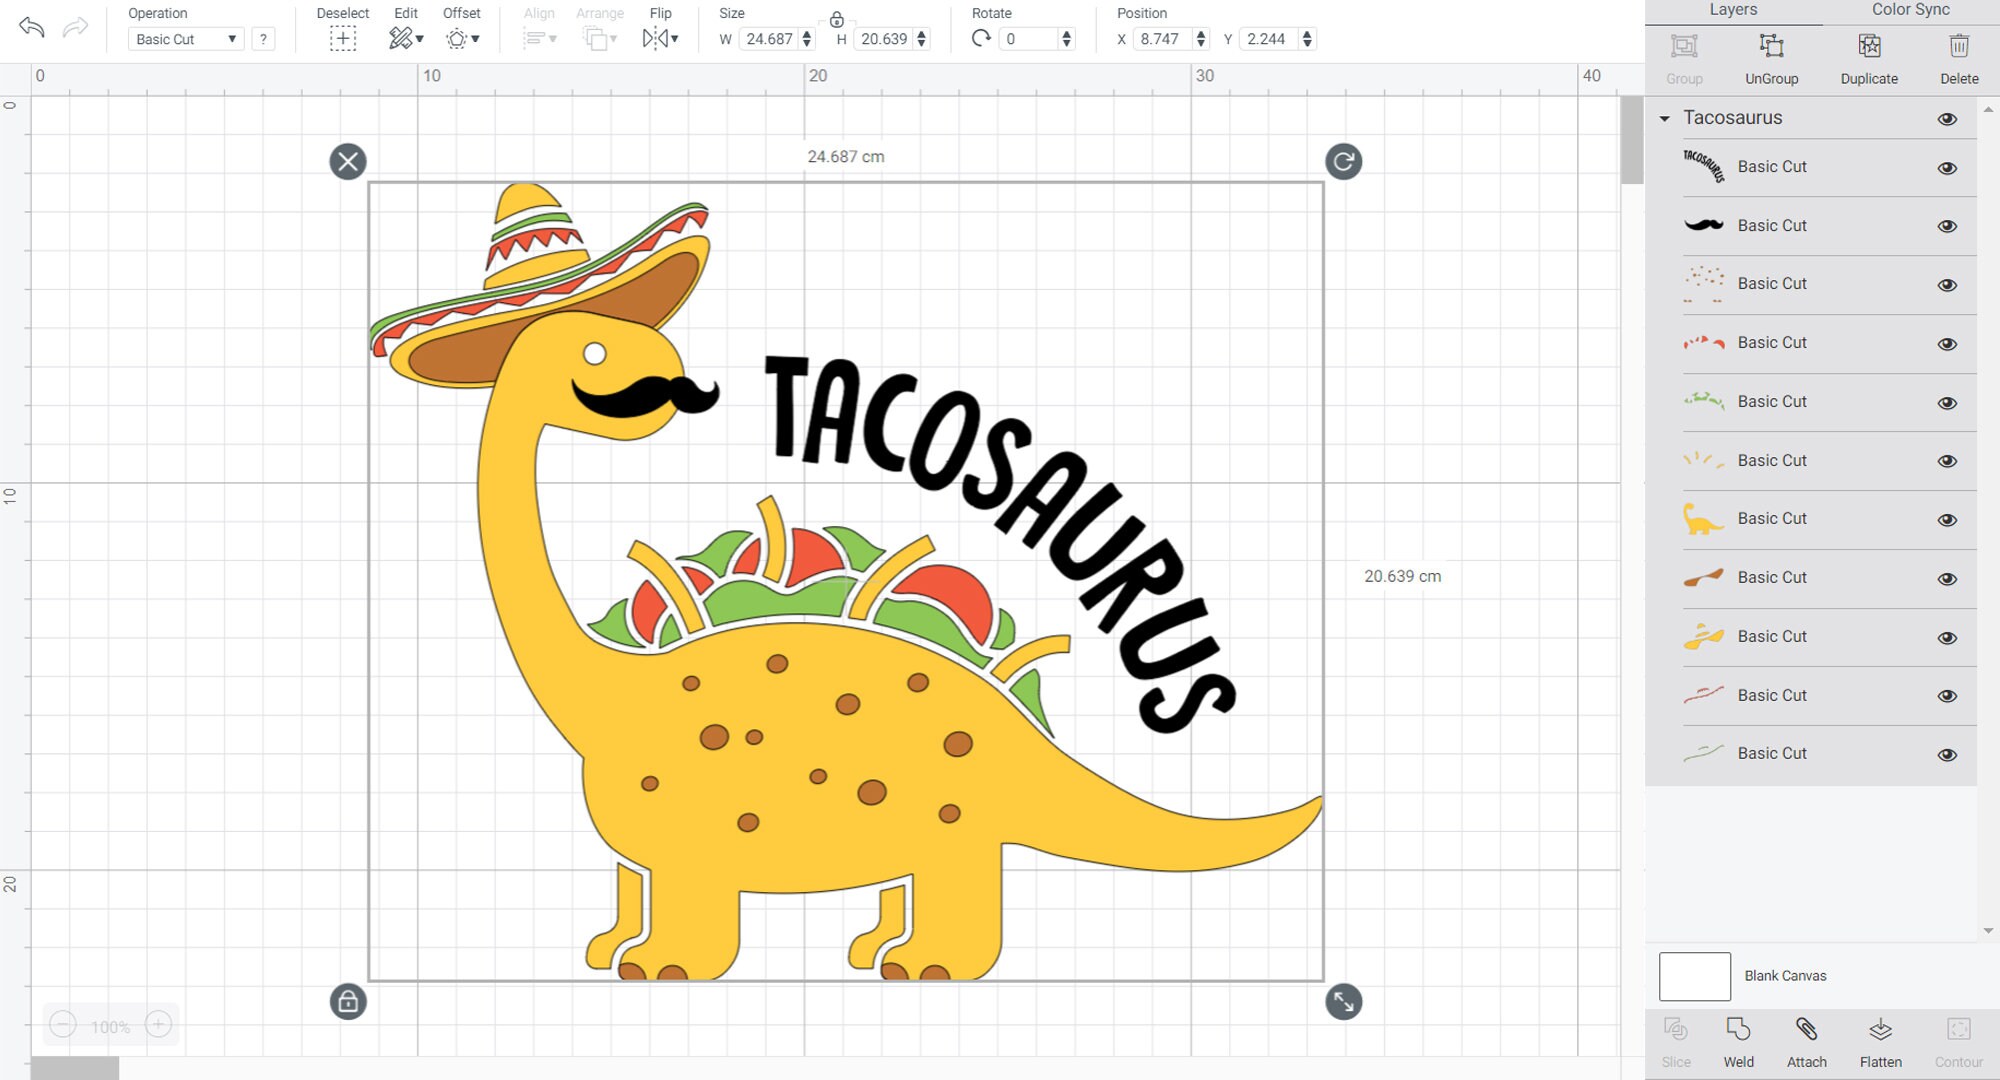Open the Offset tool
The image size is (2000, 1080).
455,38
